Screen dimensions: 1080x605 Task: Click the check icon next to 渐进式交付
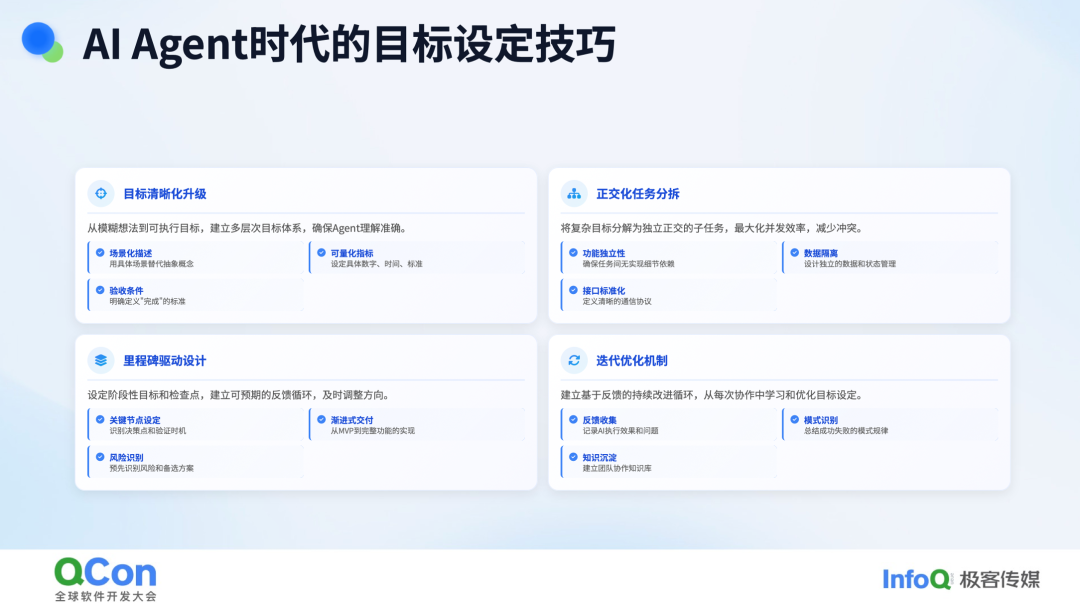322,420
